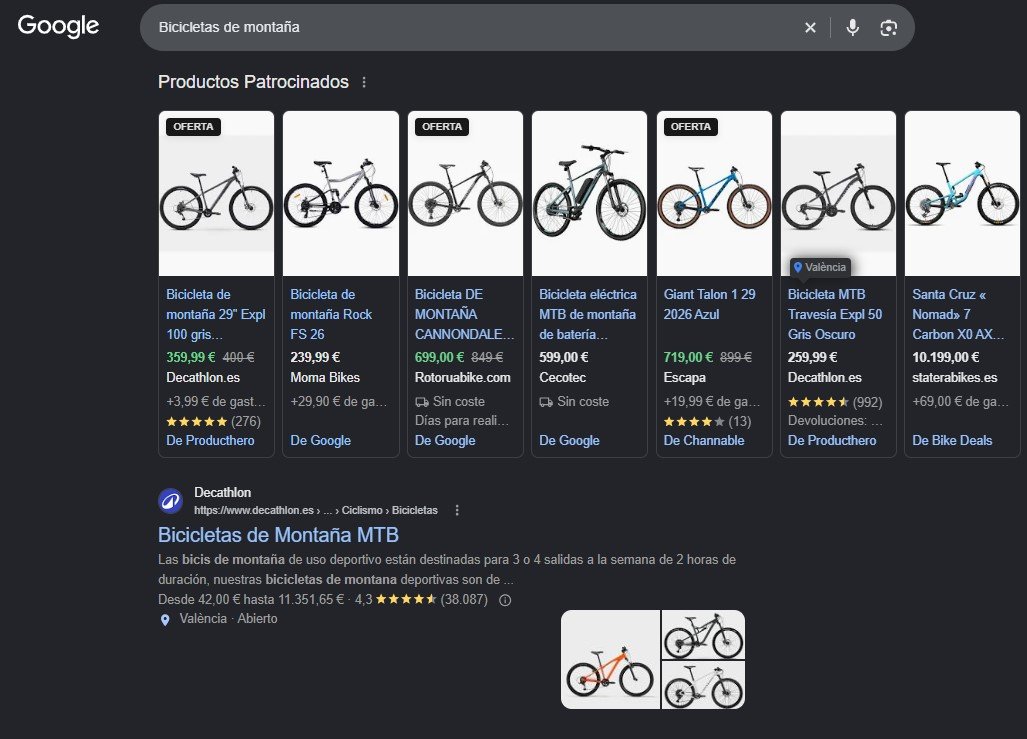Click the (276) star rating

(214, 421)
